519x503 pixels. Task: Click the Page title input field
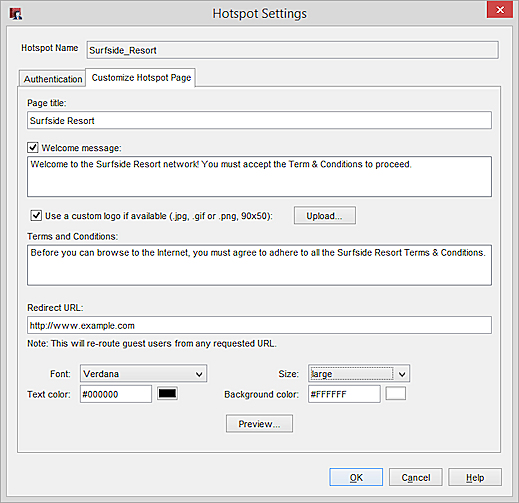259,120
